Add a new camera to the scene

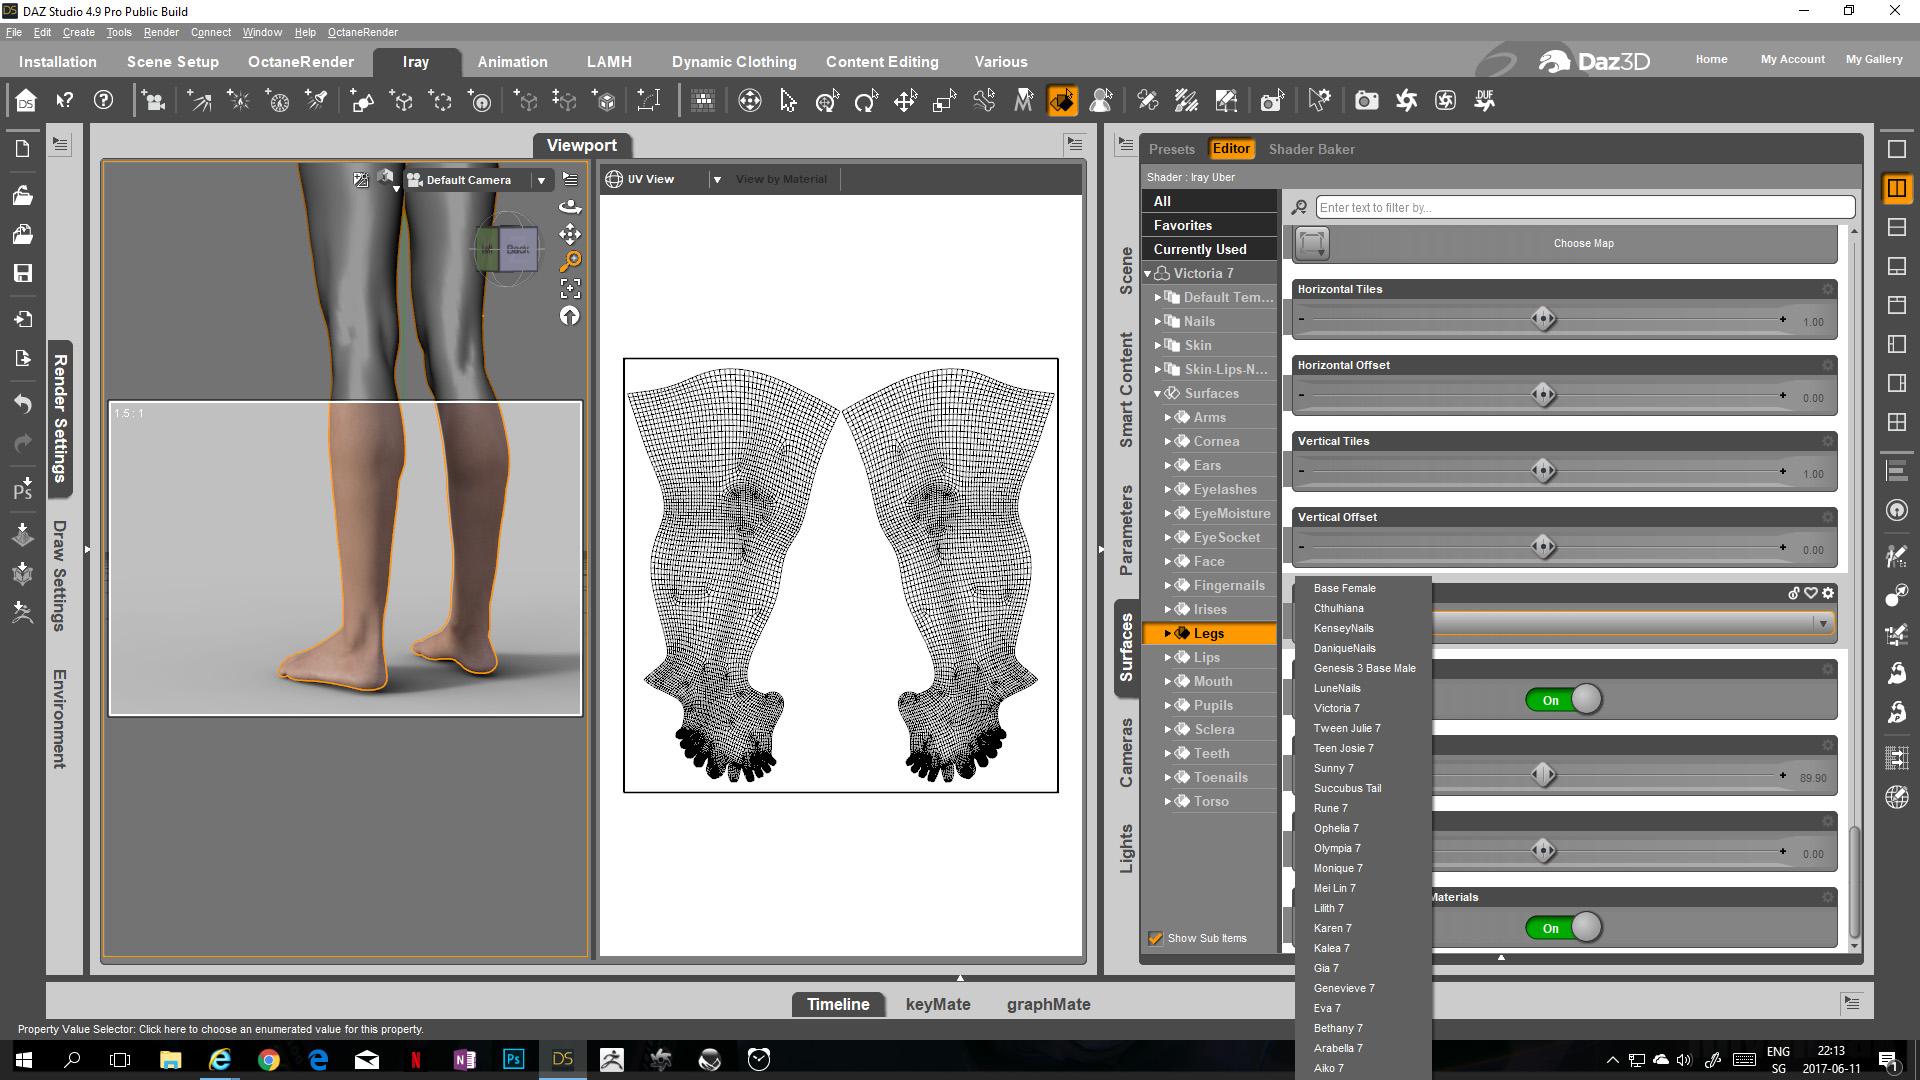click(155, 100)
